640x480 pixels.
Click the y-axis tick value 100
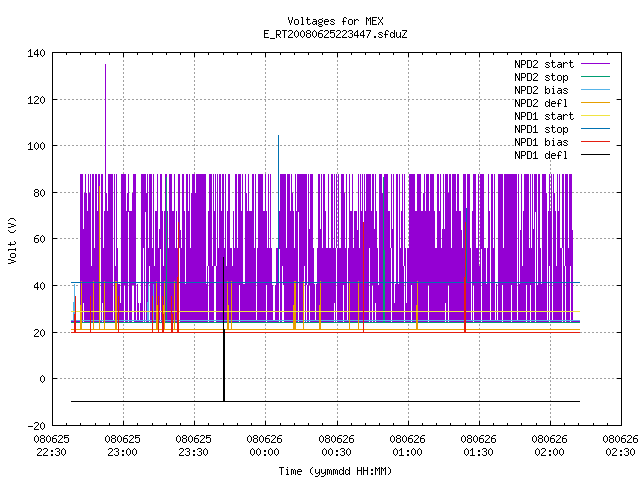click(36, 146)
